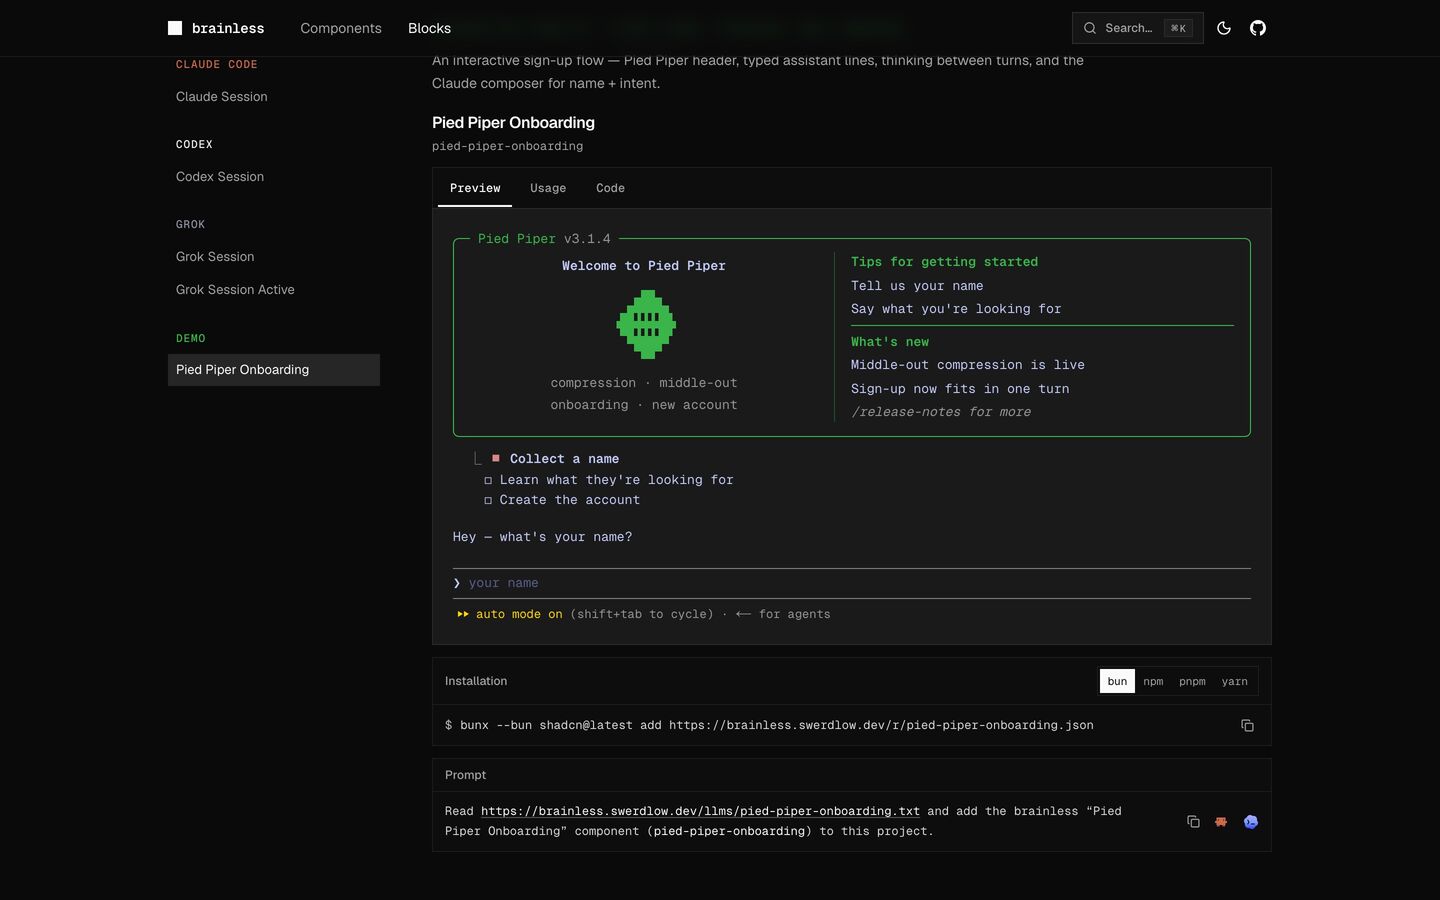
Task: Click 'Middle-out compression is live' text
Action: pos(968,365)
